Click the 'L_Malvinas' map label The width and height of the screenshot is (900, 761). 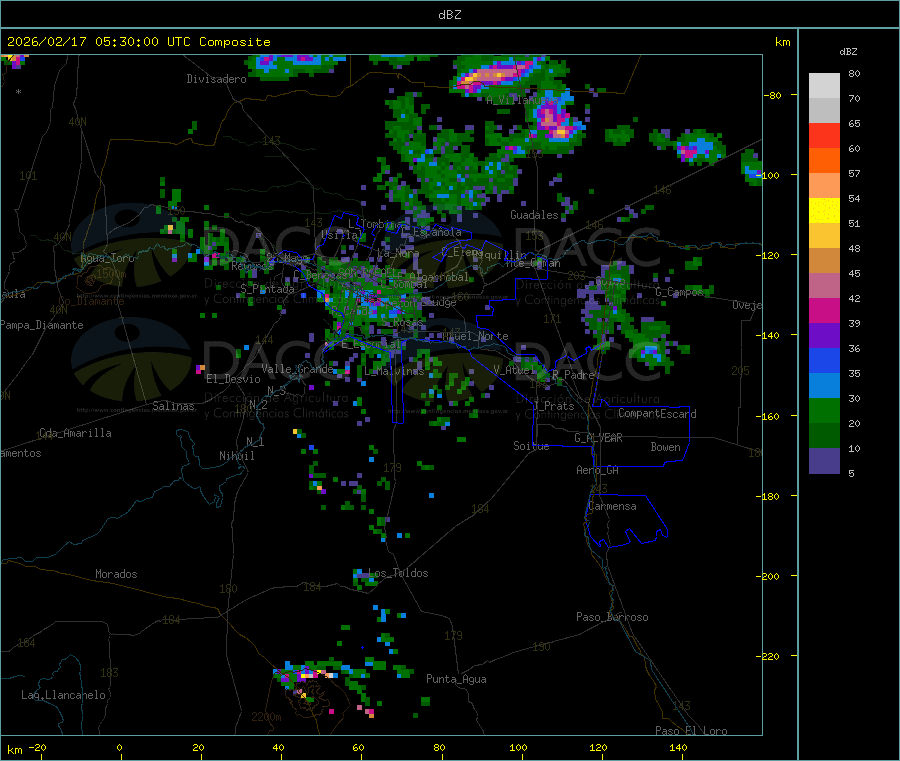(394, 372)
